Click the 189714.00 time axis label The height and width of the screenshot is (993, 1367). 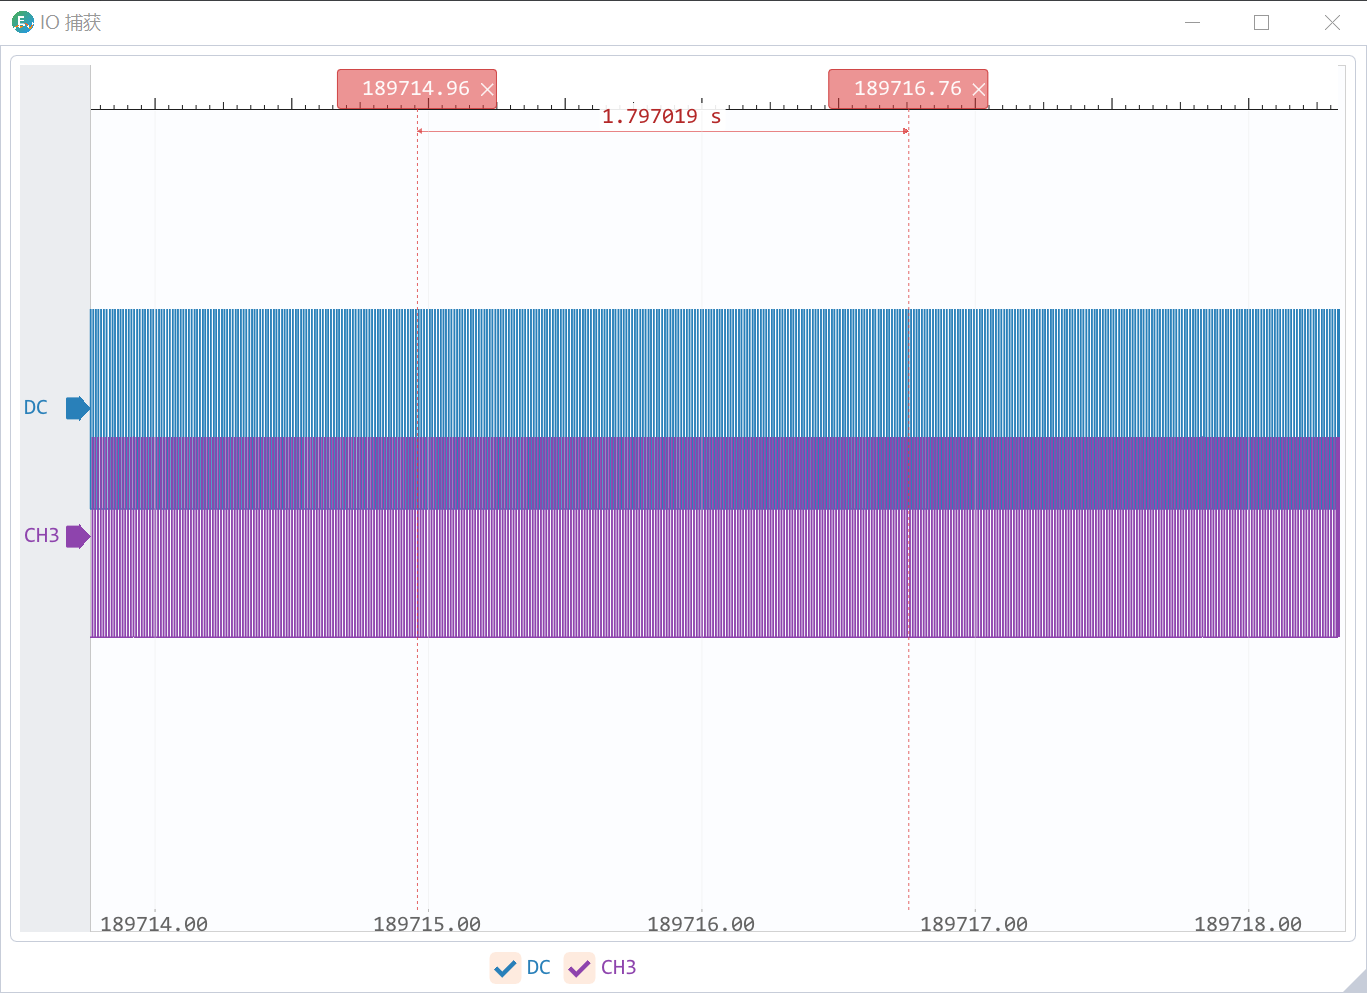click(154, 924)
